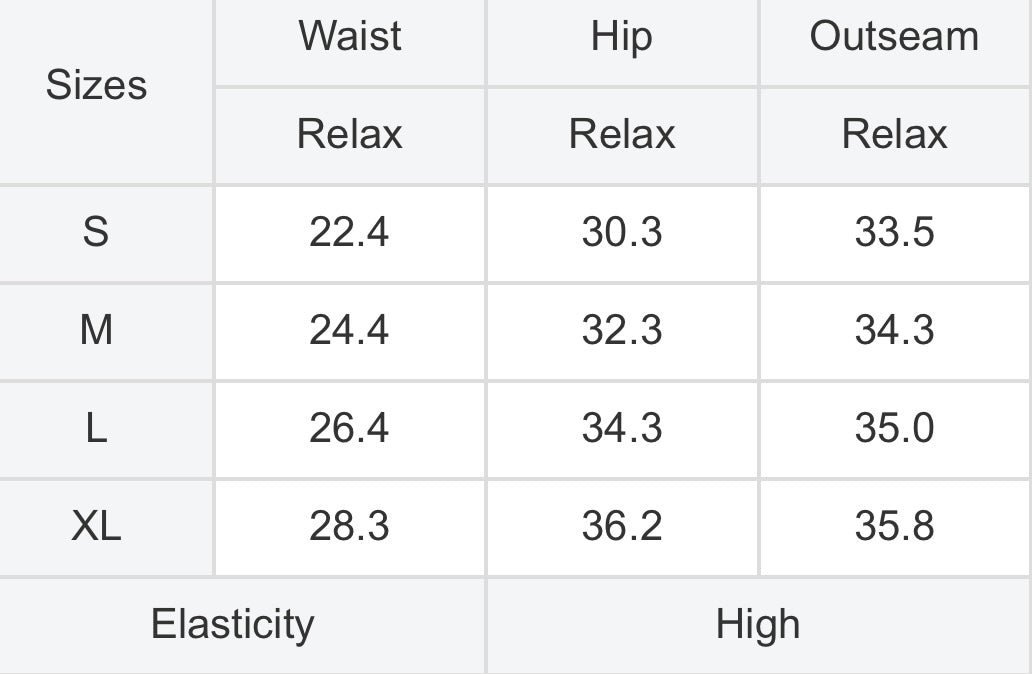Select the S size row label
The height and width of the screenshot is (674, 1032).
[x=96, y=232]
